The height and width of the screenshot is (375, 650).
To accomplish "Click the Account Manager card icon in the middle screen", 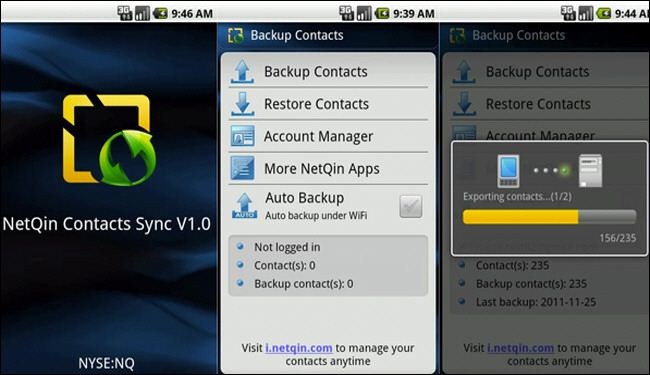I will click(x=242, y=136).
